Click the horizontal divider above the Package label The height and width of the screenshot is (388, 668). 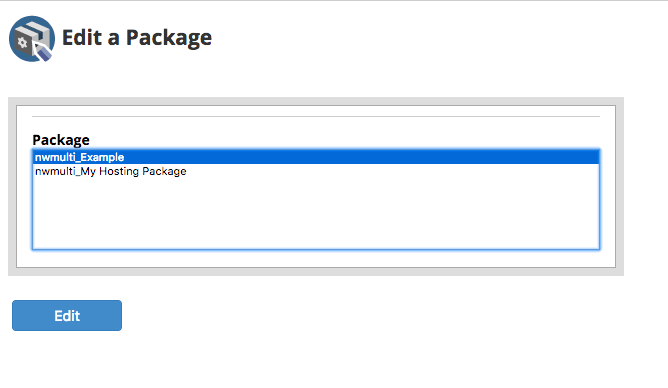click(316, 116)
